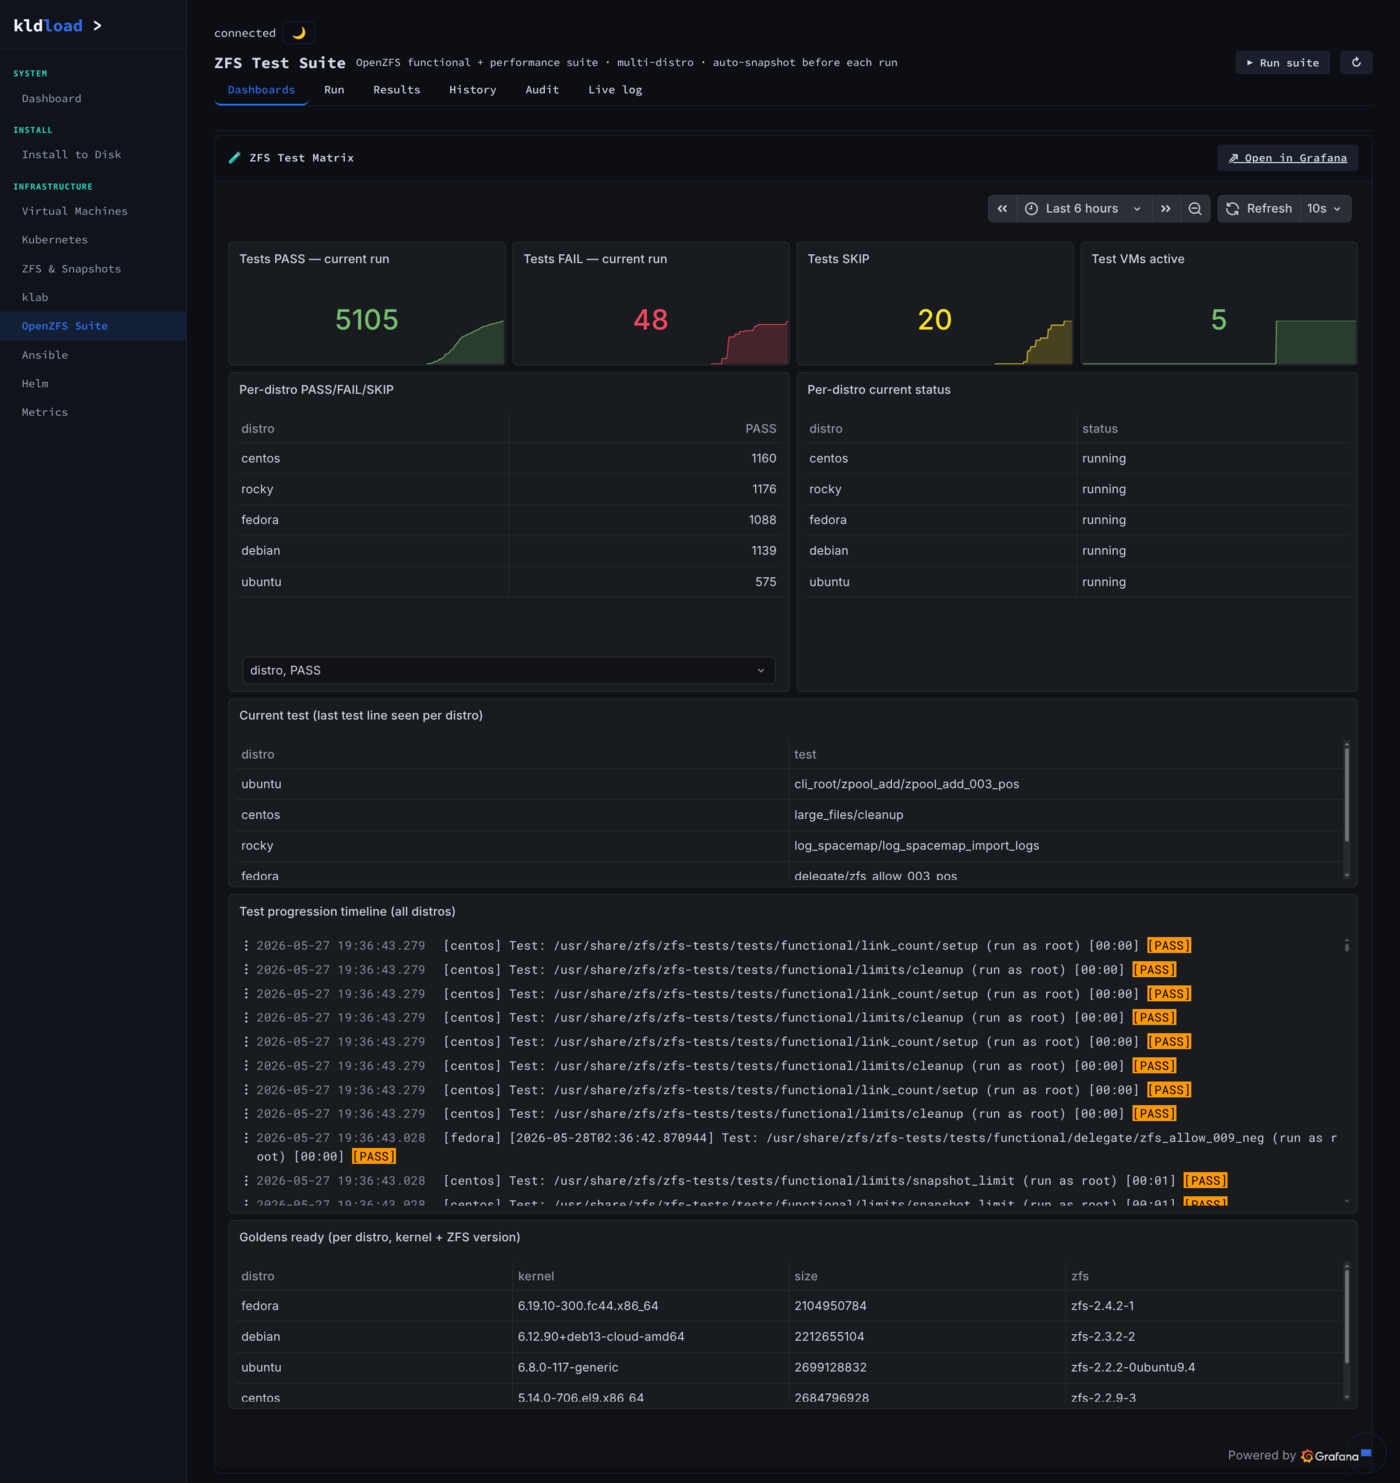Click fedora PASS count 1088
1400x1483 pixels.
click(763, 521)
